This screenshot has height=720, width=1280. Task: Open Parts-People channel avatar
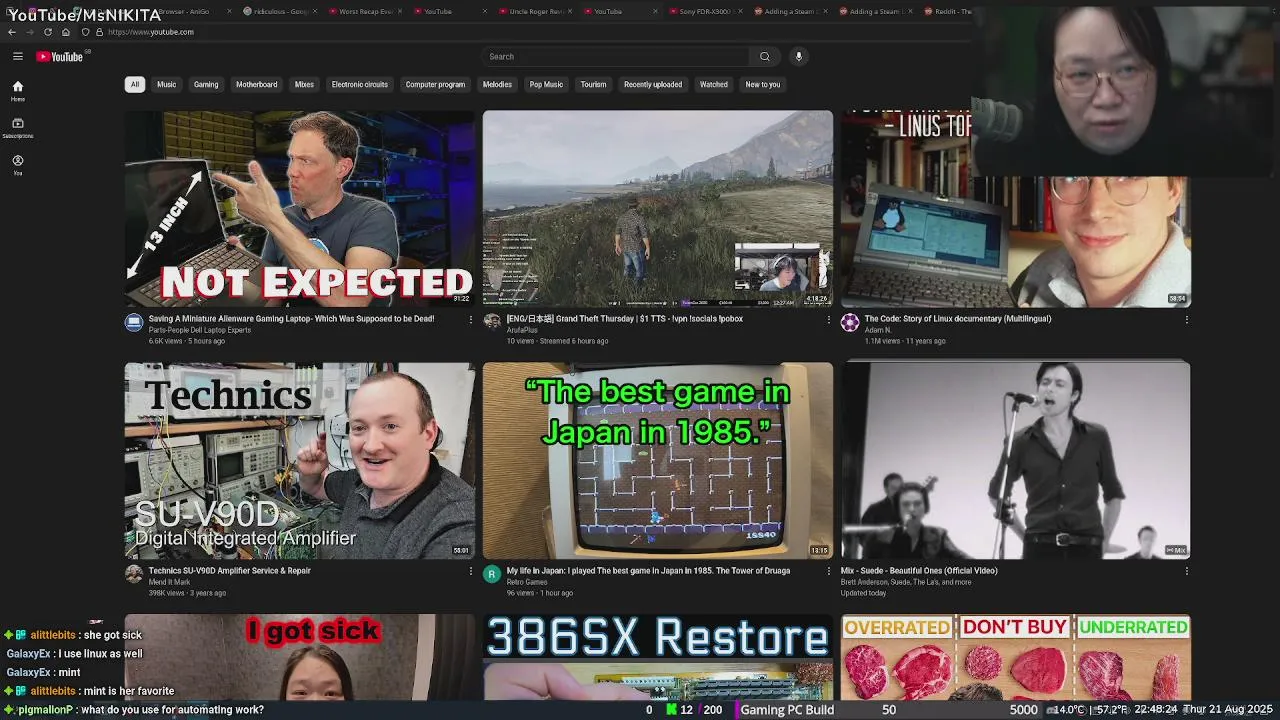134,322
